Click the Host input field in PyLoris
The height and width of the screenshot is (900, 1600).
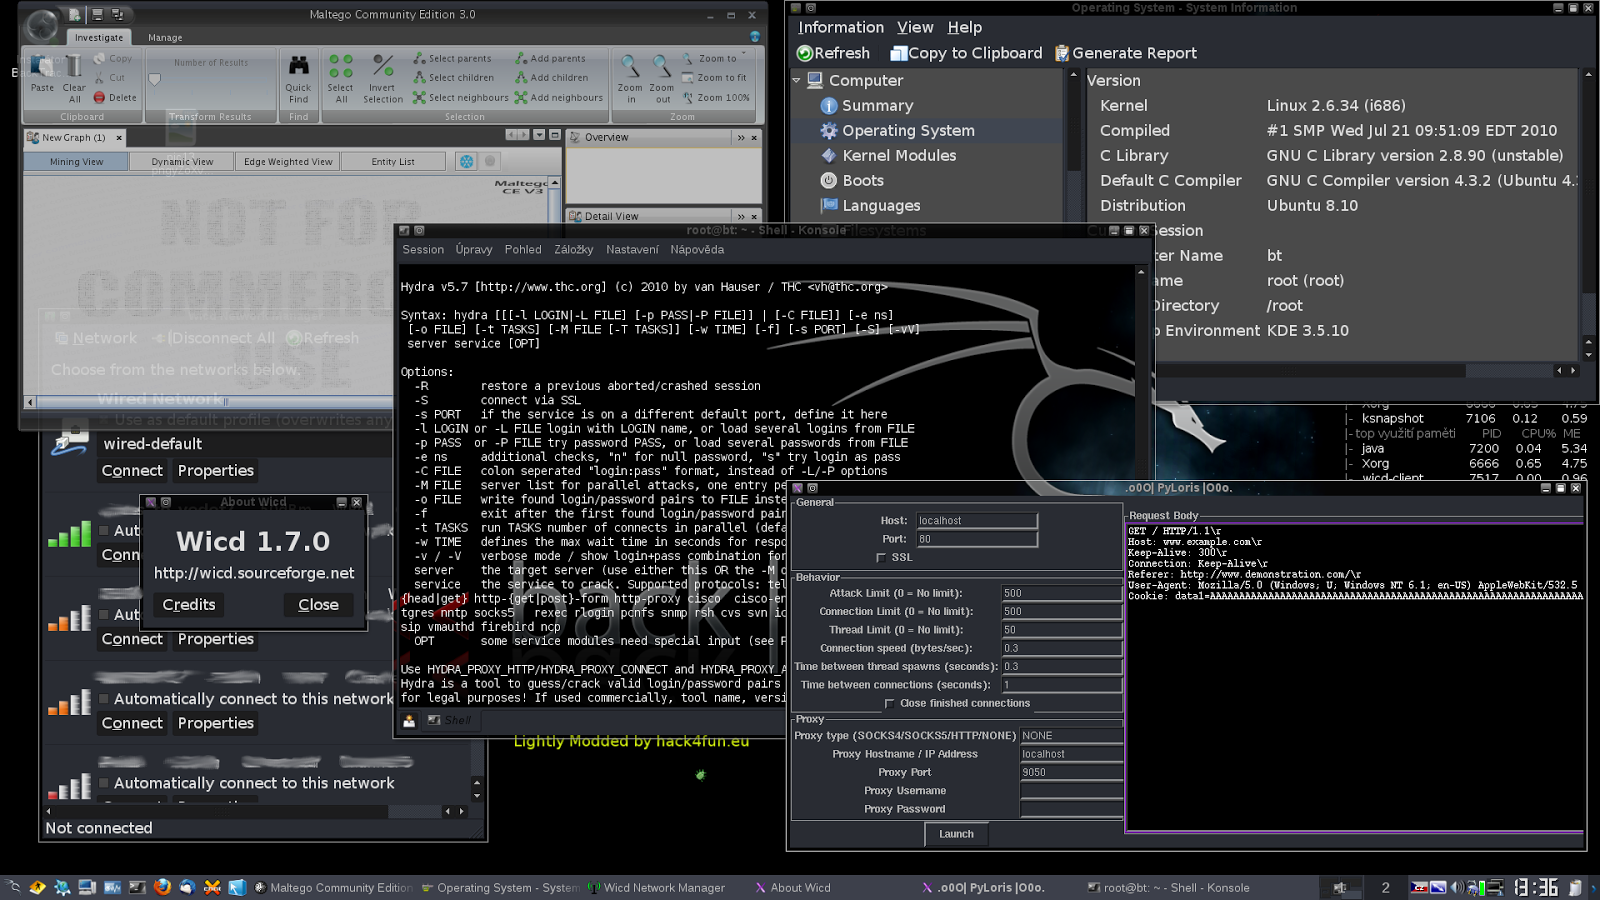click(x=977, y=520)
